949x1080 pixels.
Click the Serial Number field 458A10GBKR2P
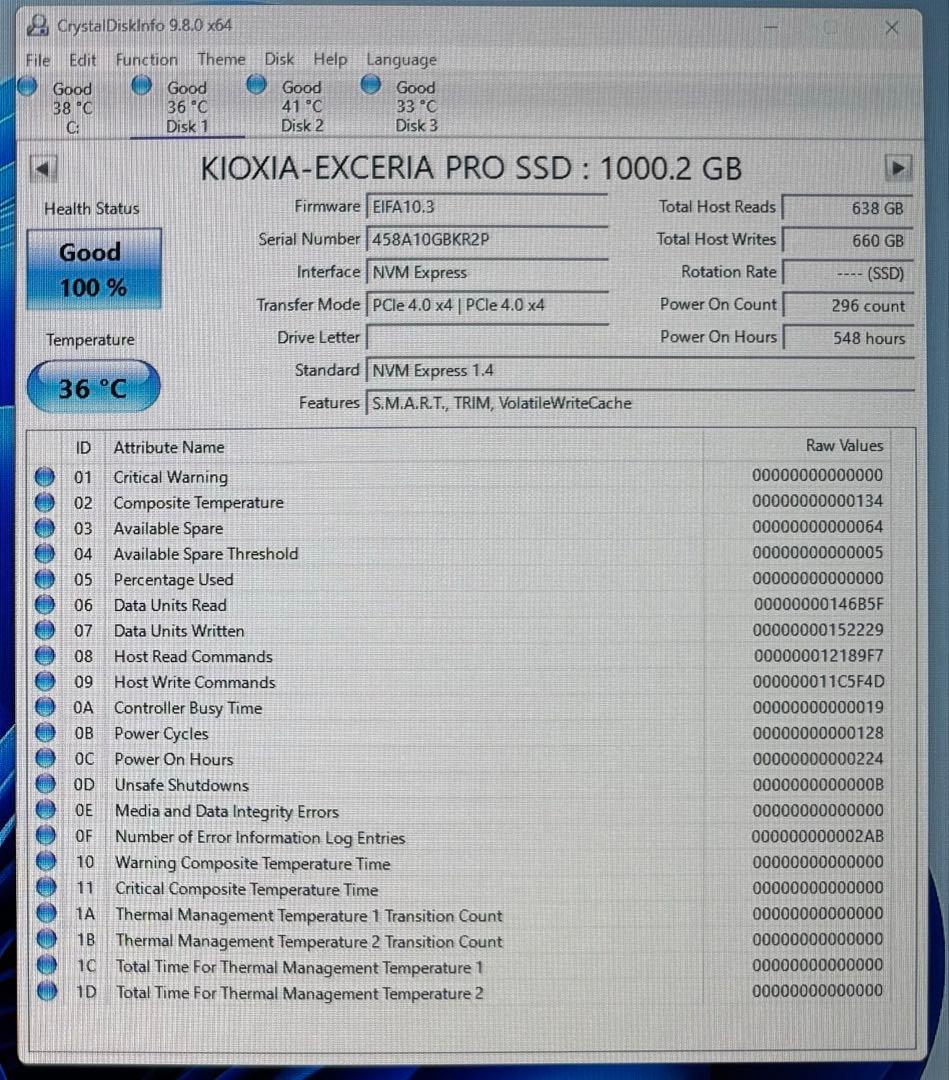(x=487, y=239)
